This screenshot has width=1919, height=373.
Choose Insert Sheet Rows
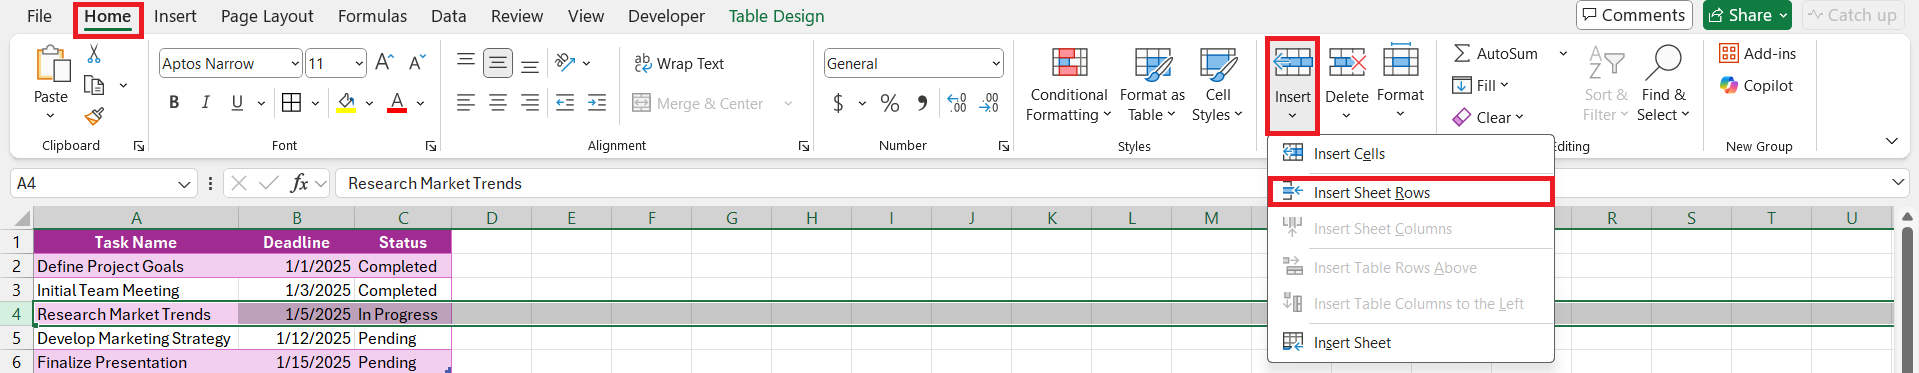click(1410, 192)
